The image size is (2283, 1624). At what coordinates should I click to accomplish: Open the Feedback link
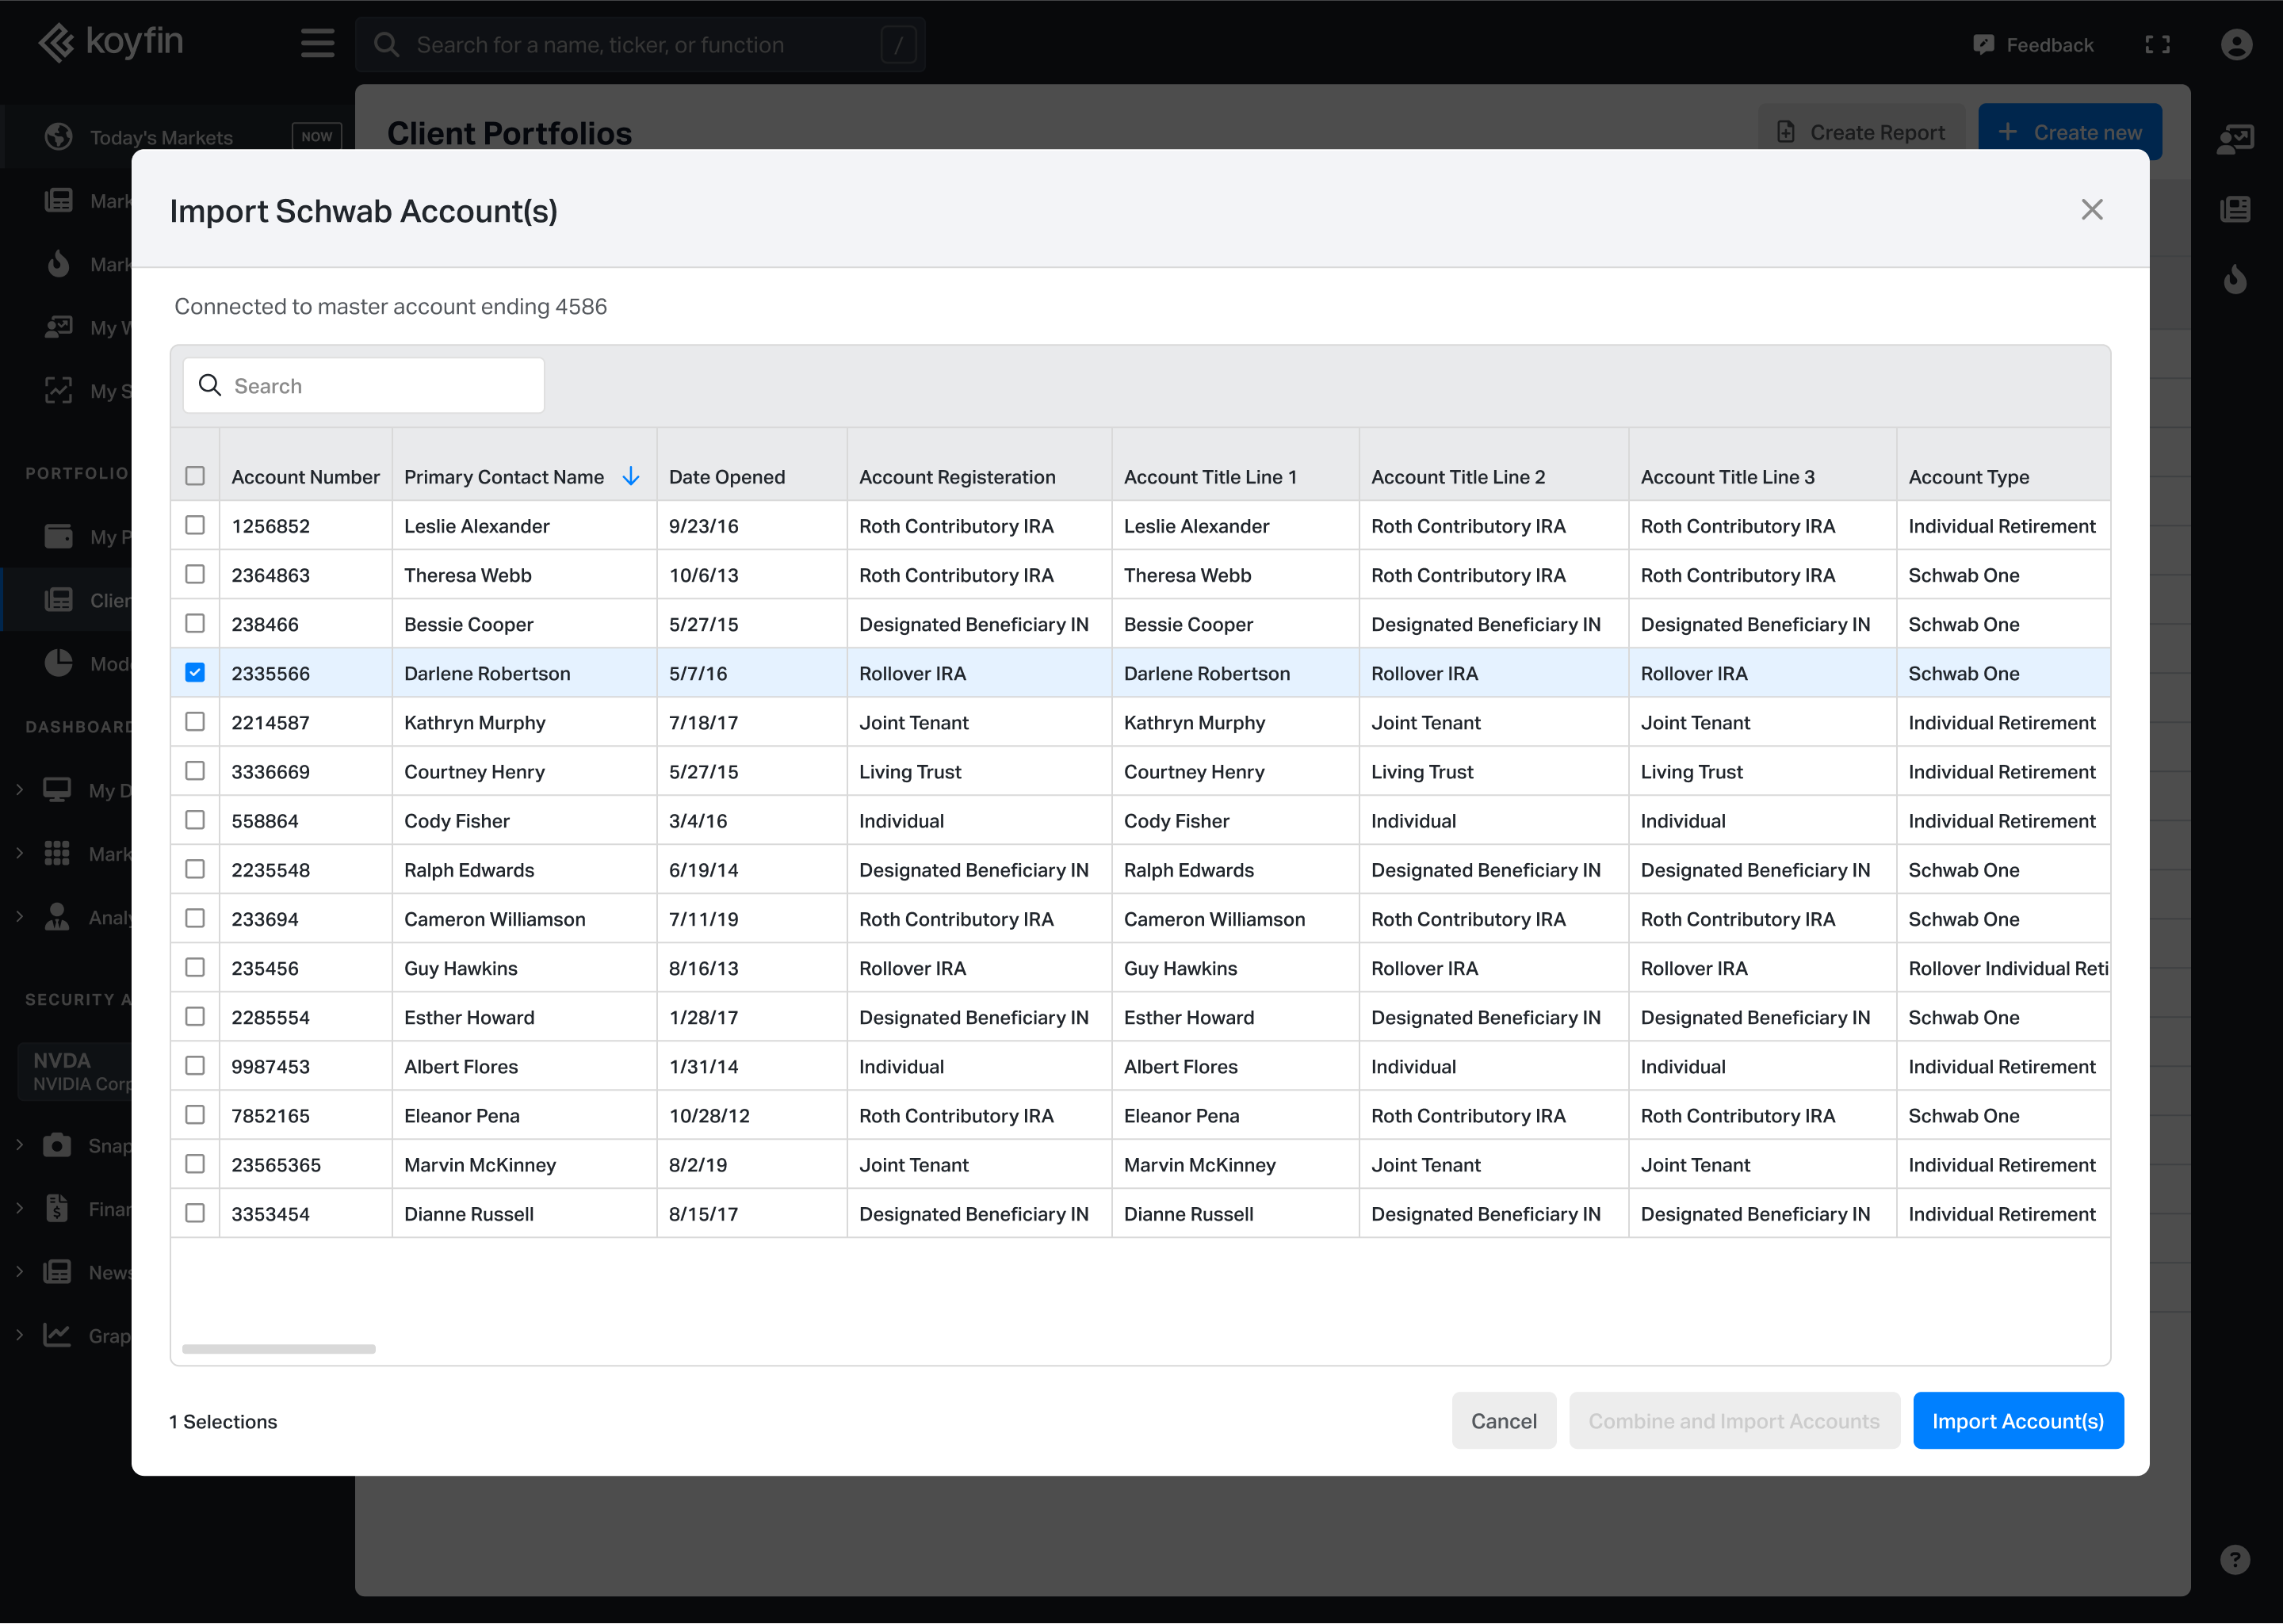tap(2033, 45)
